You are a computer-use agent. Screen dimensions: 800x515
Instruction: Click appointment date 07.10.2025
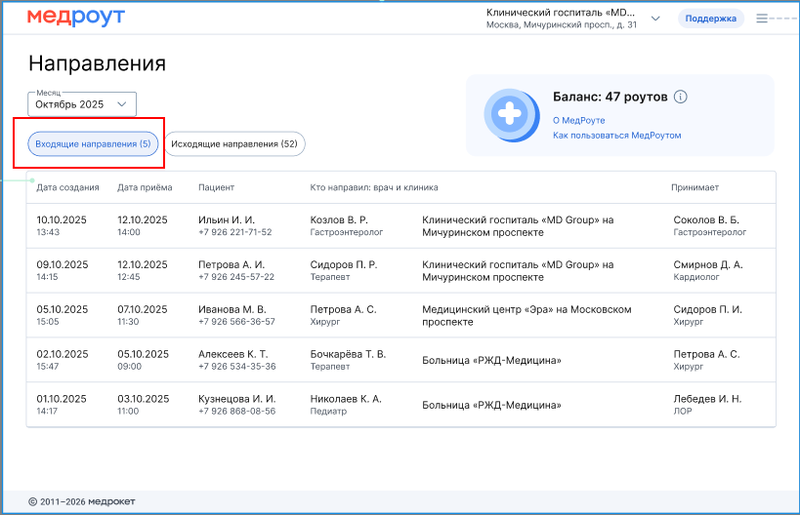[x=142, y=309]
